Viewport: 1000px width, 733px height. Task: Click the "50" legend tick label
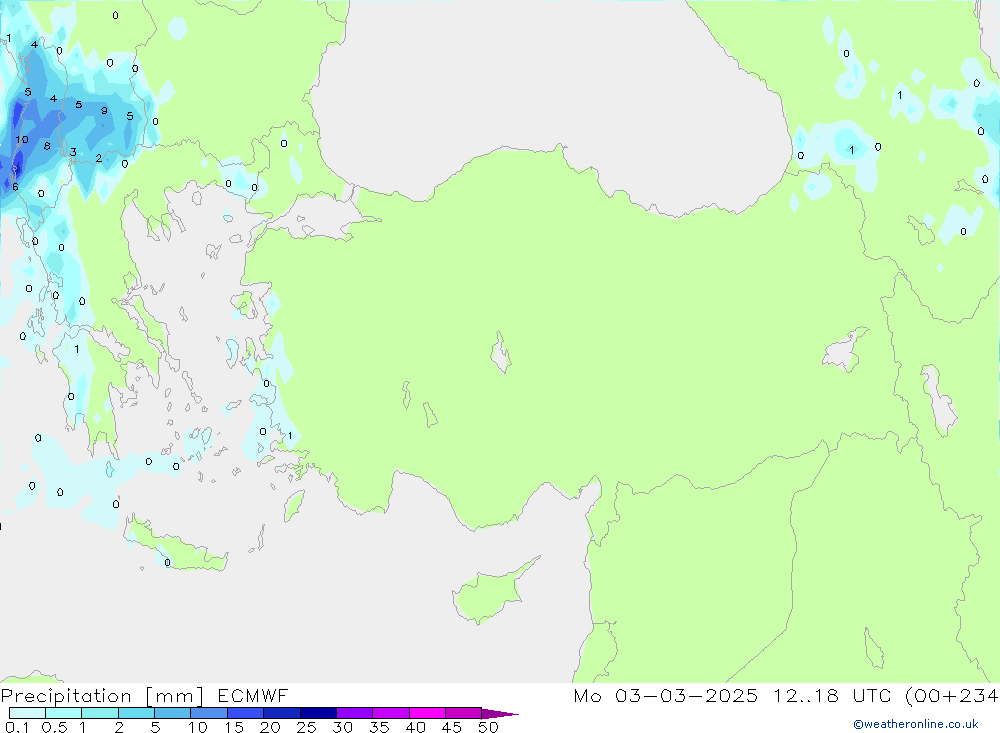[488, 727]
